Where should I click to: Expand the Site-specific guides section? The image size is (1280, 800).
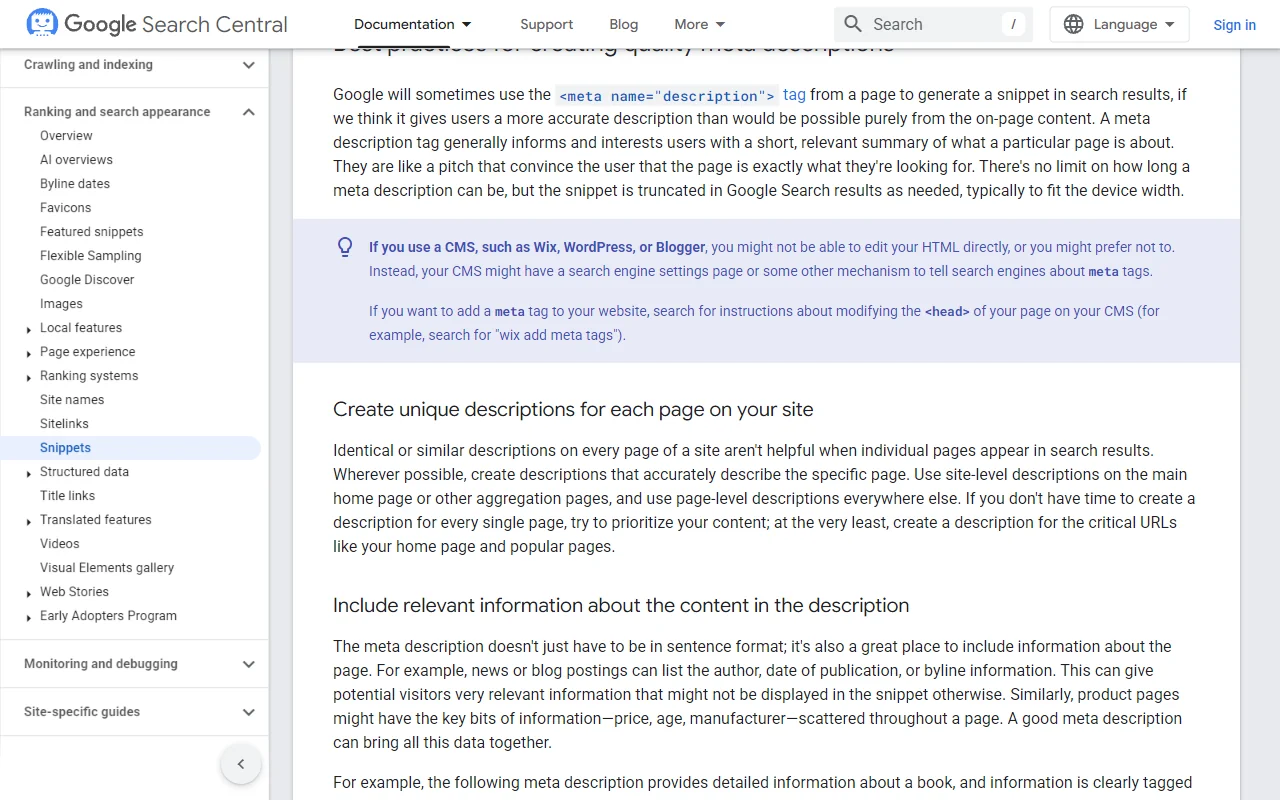click(249, 712)
